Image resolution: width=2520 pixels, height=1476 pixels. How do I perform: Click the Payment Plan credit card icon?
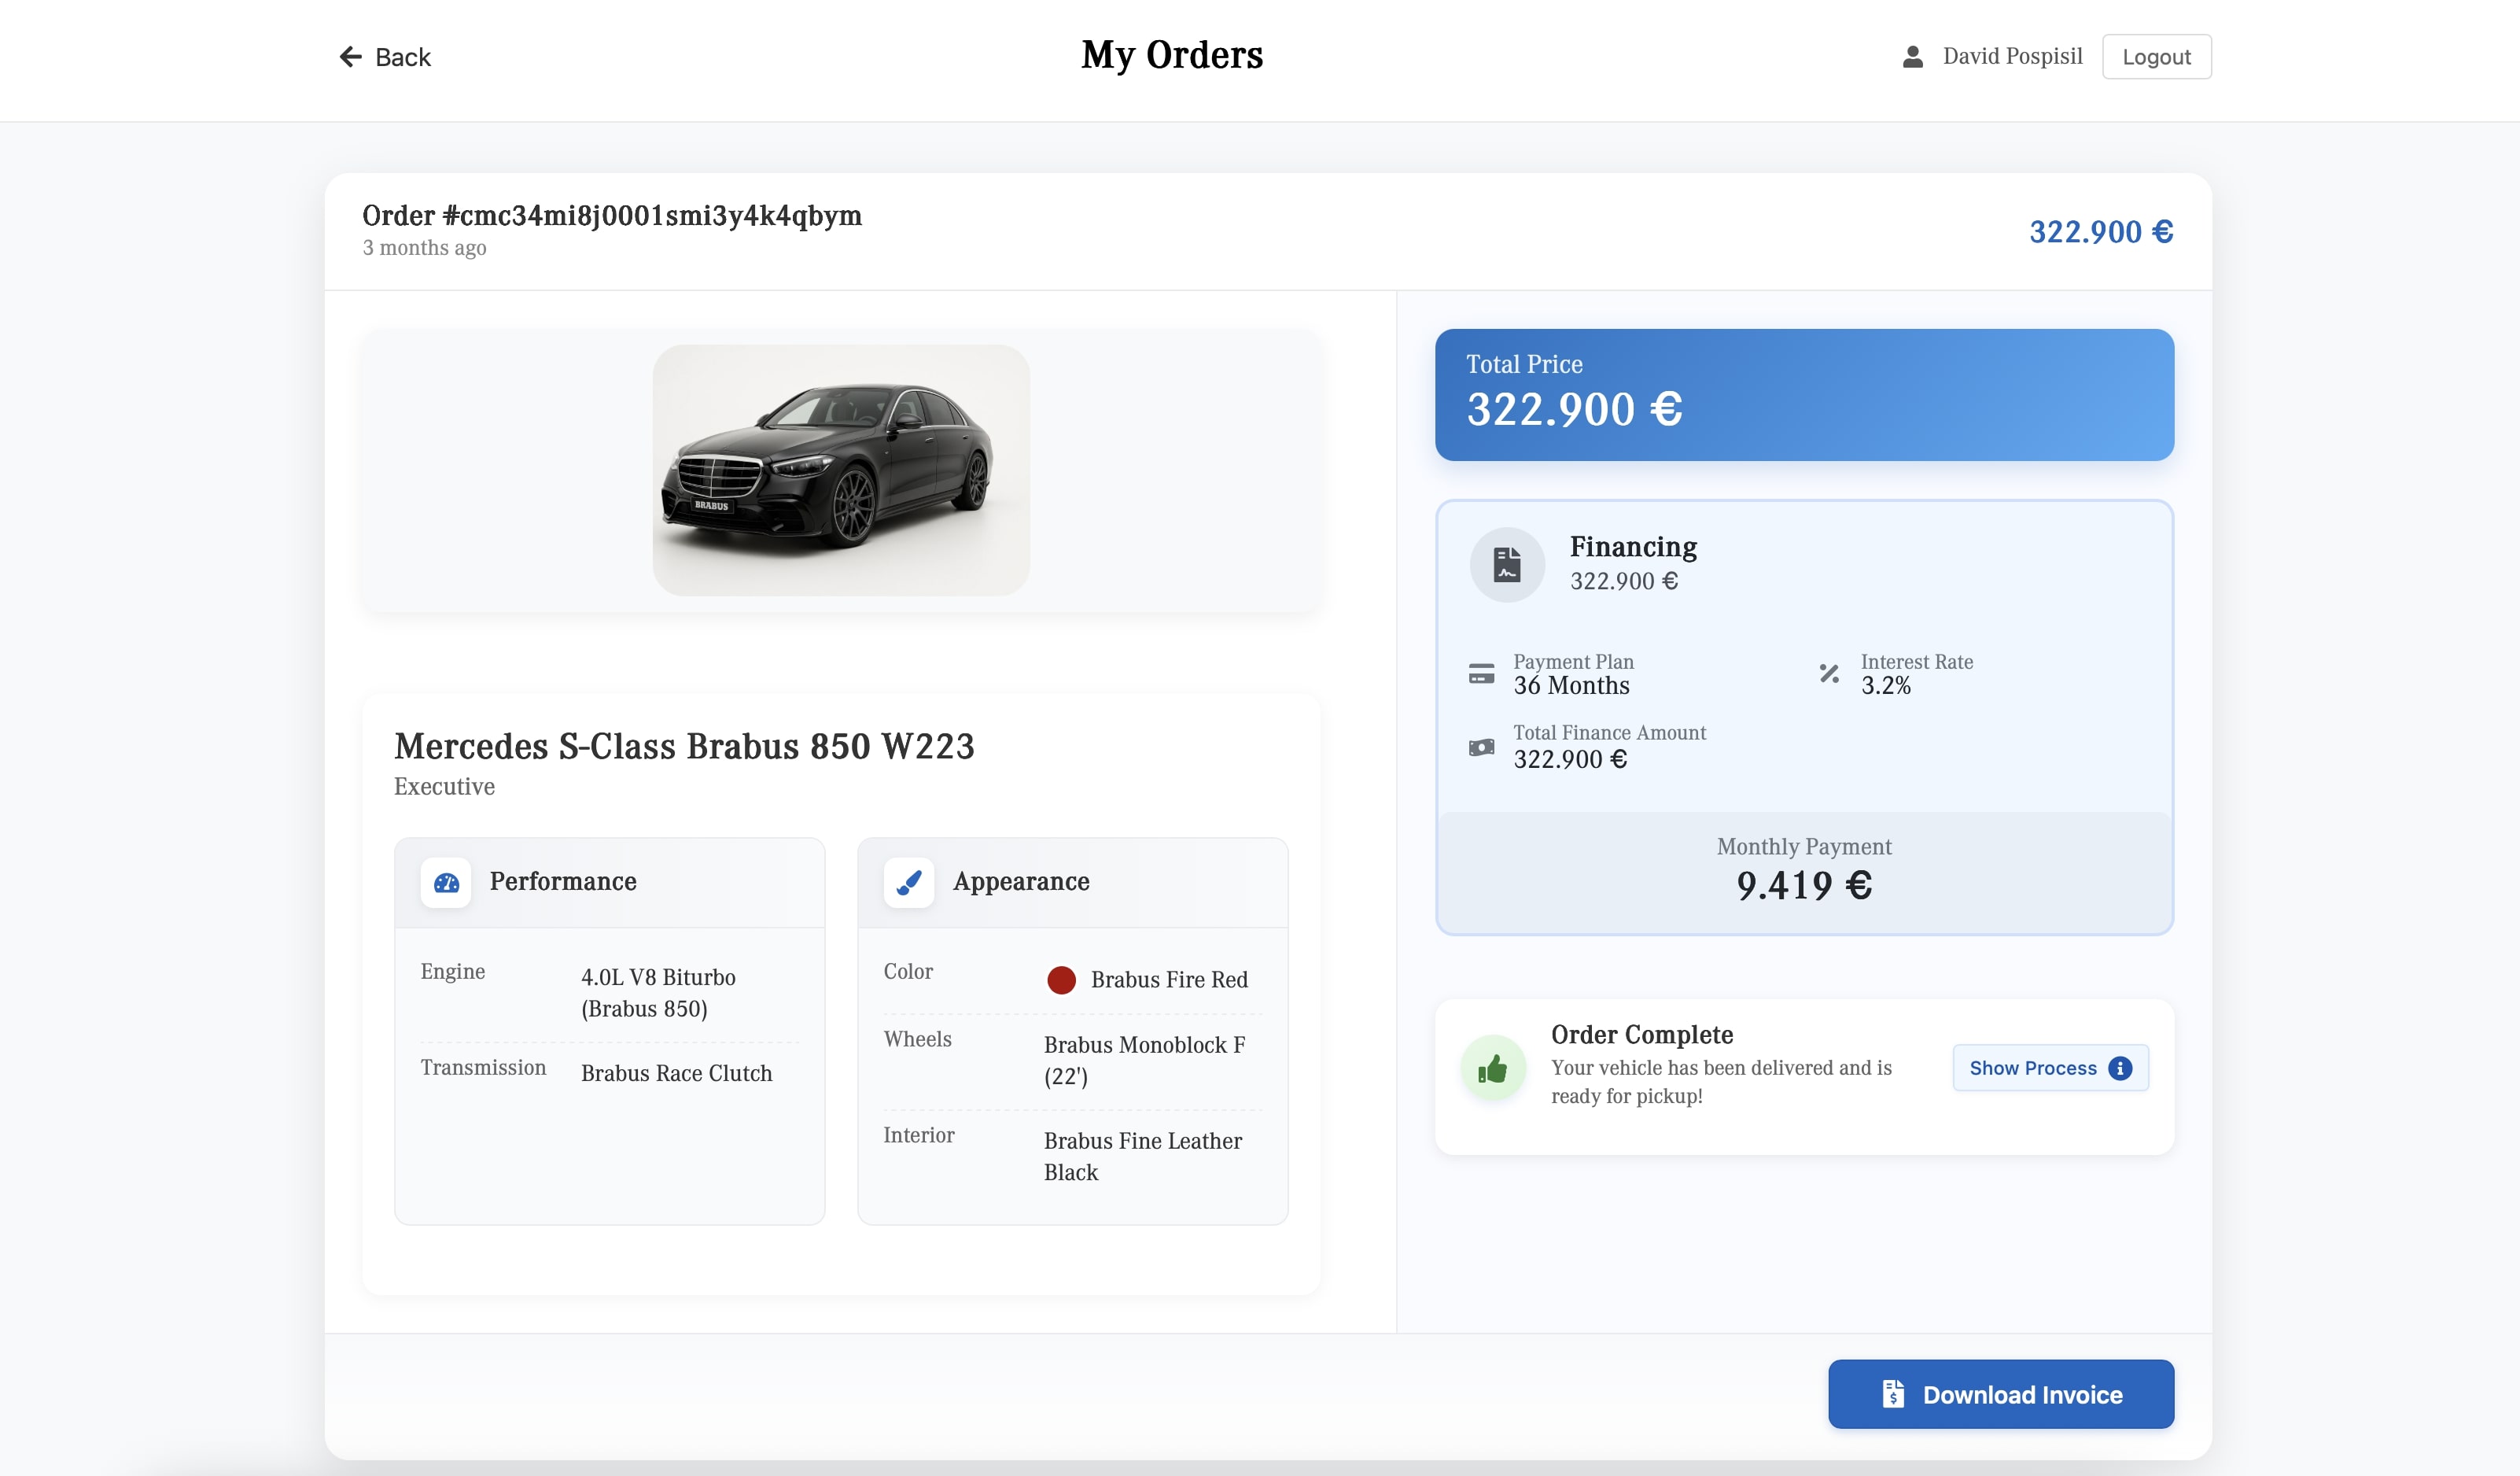1482,673
